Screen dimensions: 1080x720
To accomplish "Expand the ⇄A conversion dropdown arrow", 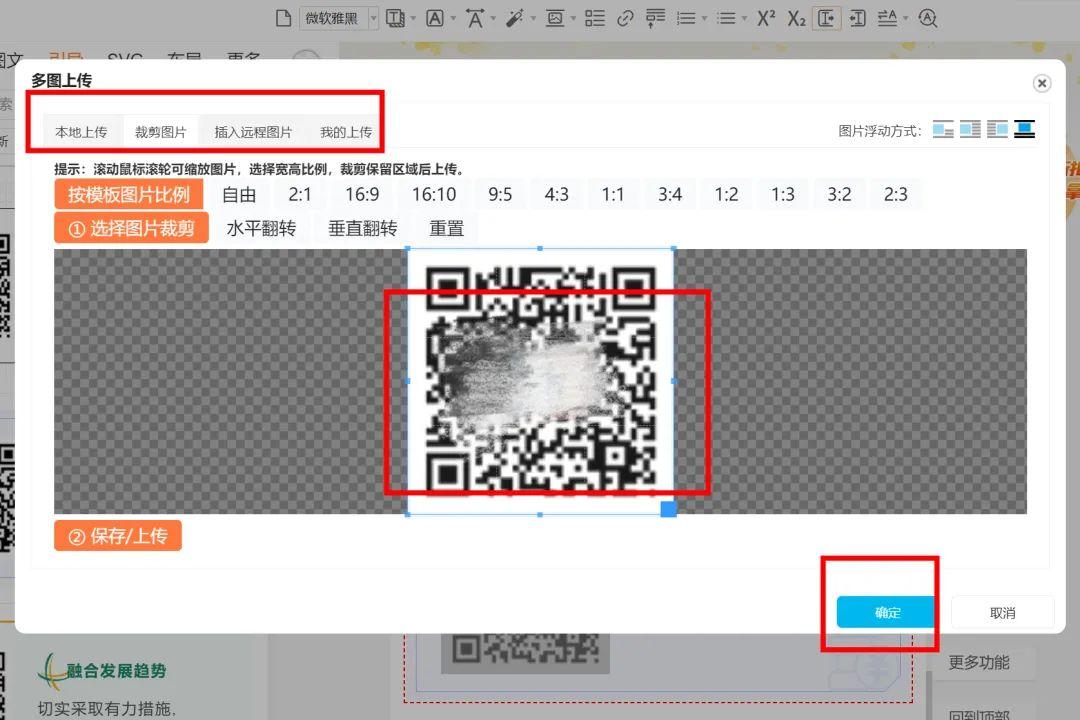I will point(905,19).
